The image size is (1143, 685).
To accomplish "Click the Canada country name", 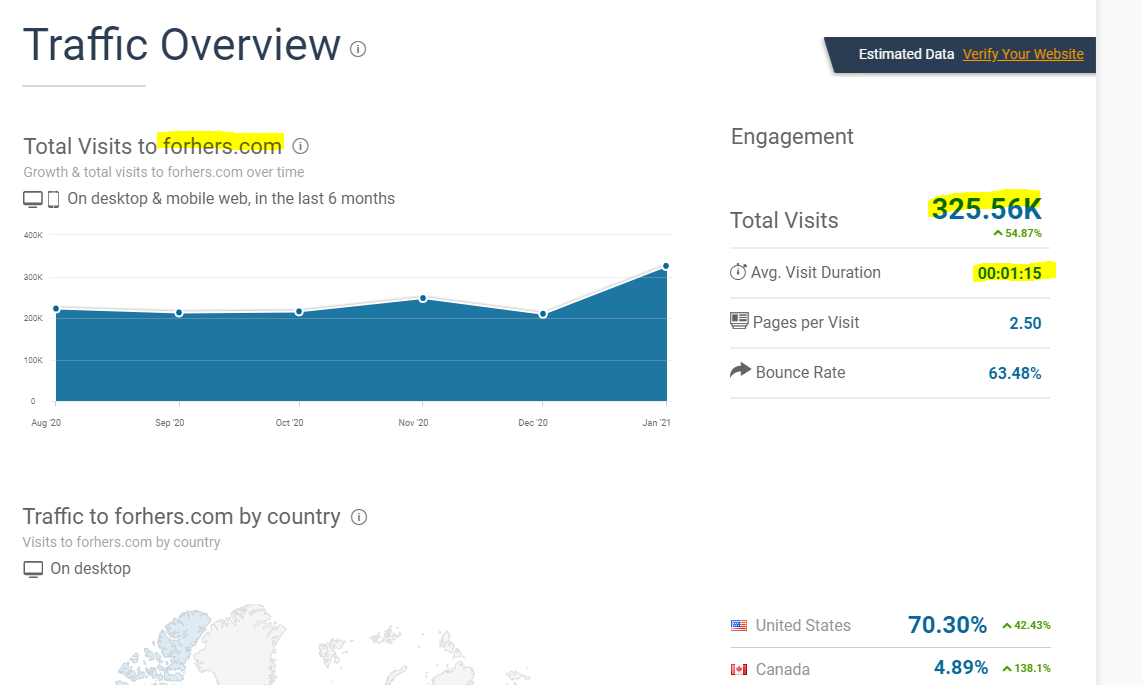I will (782, 669).
